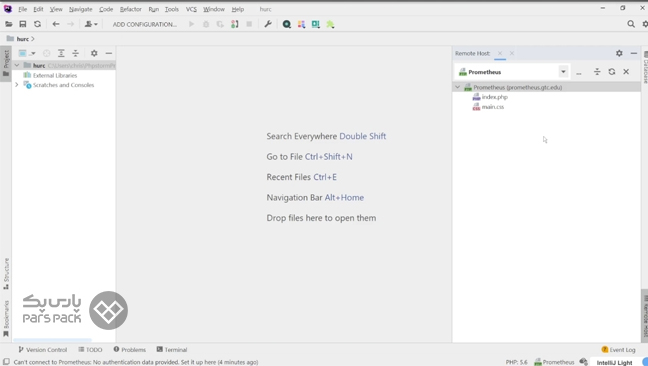Open the Code menu
This screenshot has height=366, width=648.
106,9
